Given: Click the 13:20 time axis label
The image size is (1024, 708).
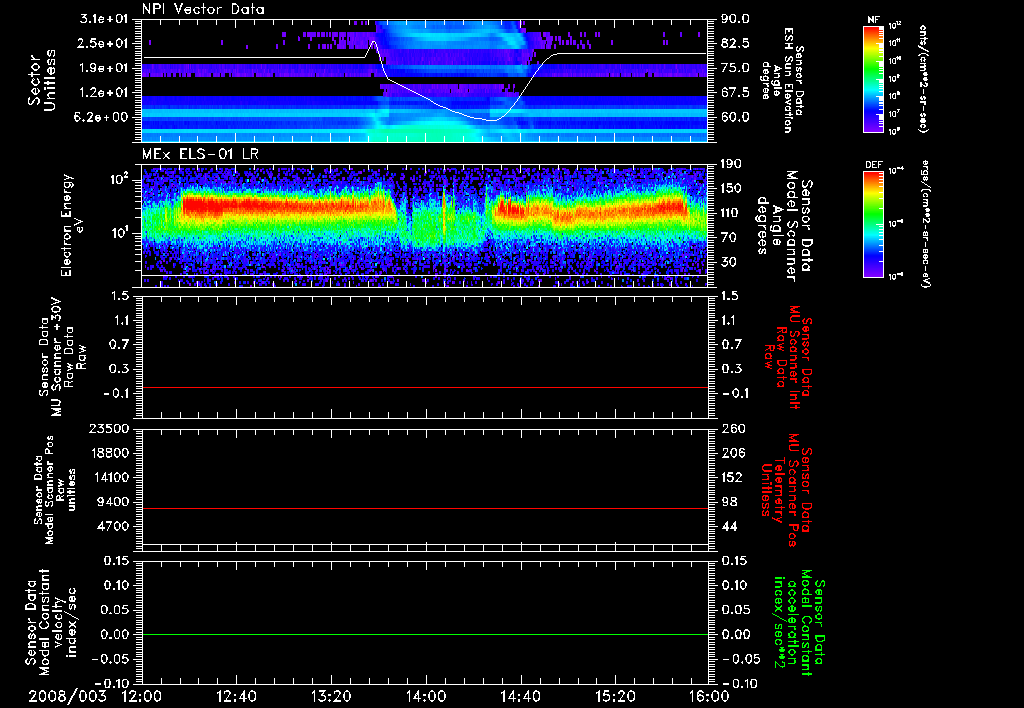Looking at the screenshot, I should (330, 695).
